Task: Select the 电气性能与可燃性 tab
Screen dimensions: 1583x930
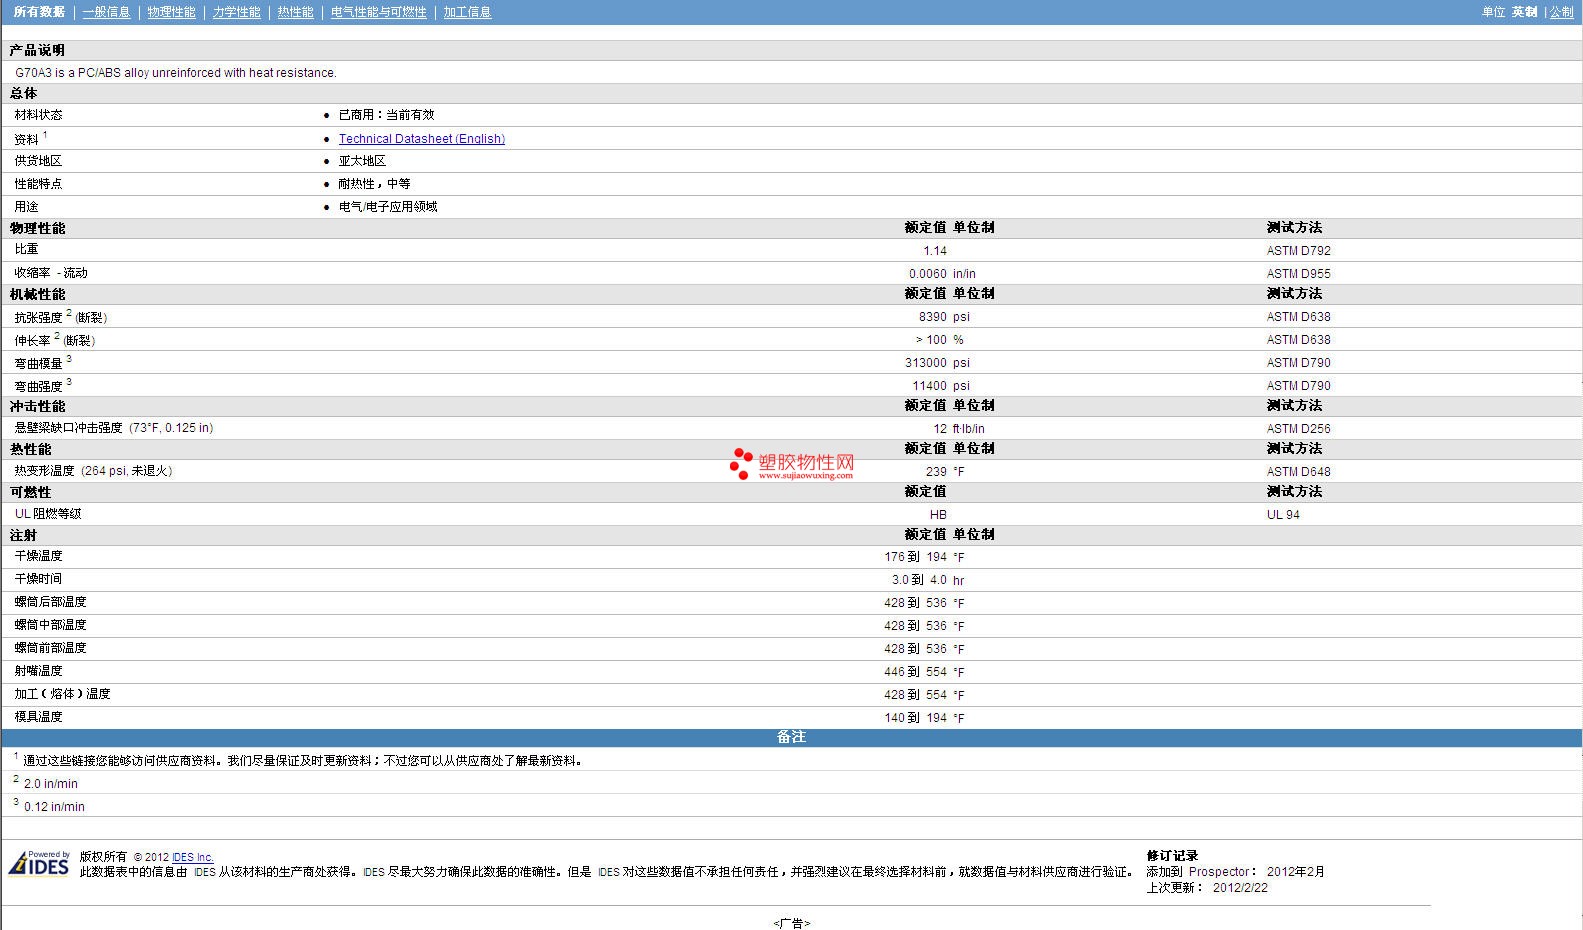Action: tap(378, 12)
